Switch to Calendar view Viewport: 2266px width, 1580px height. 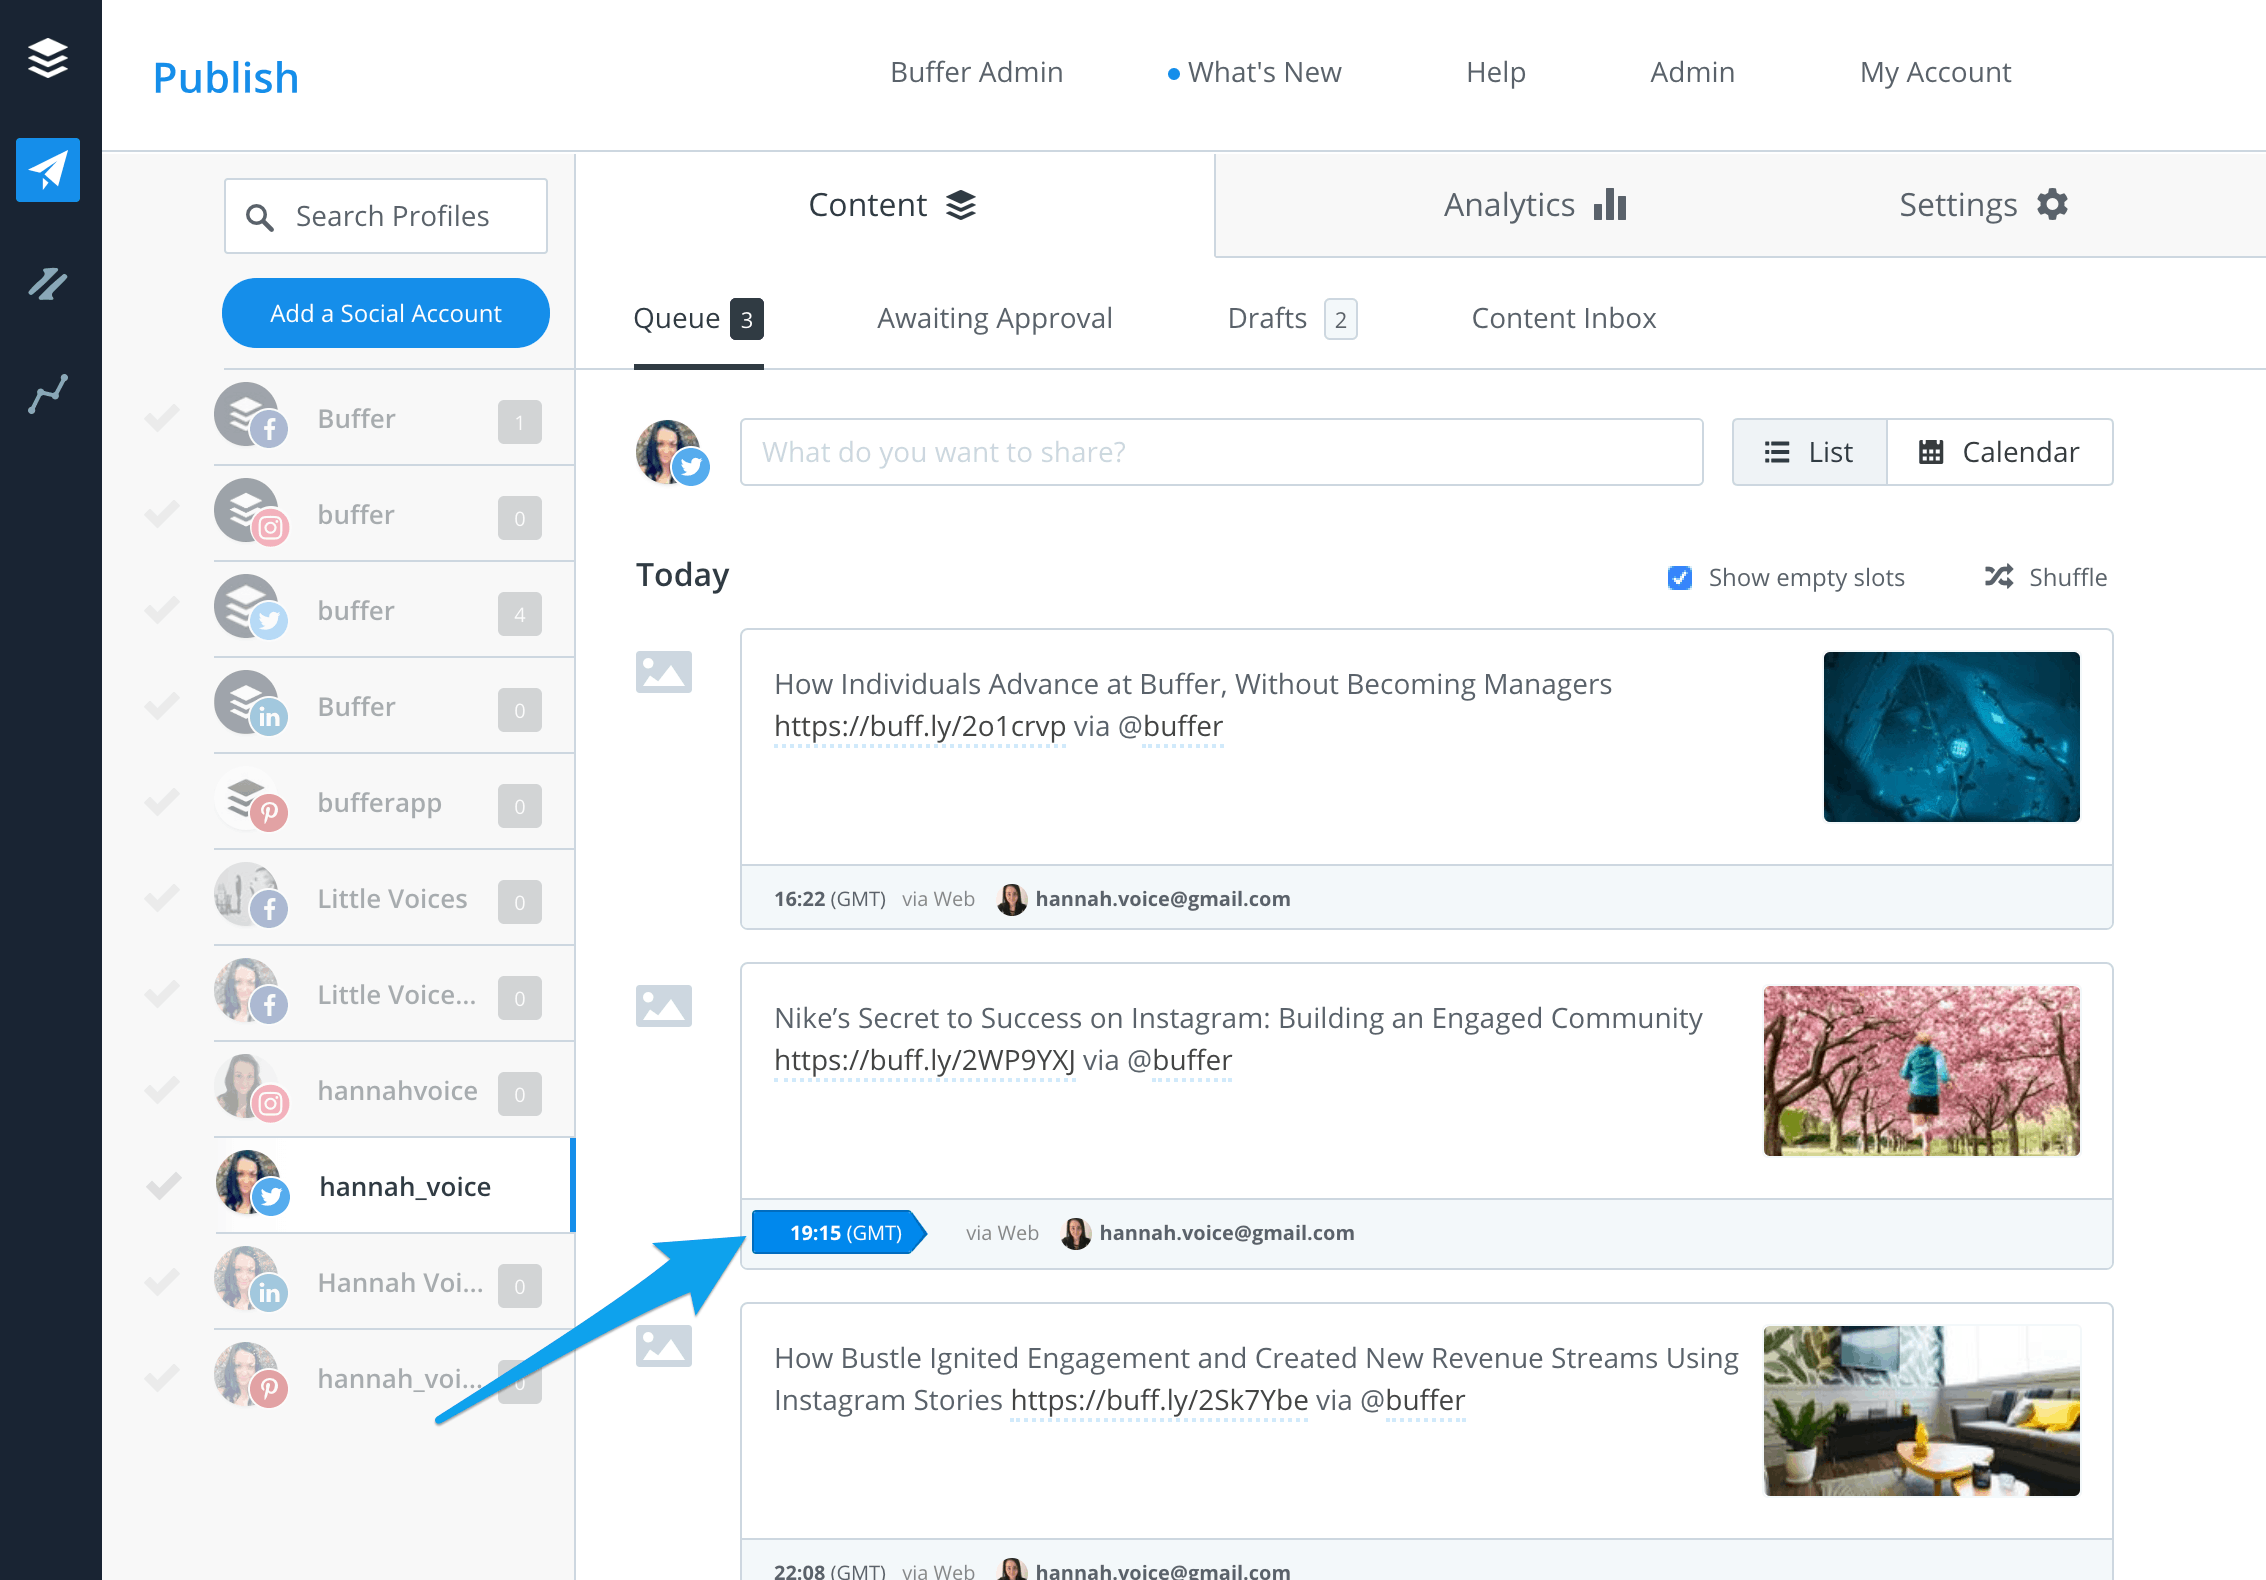coord(2000,452)
